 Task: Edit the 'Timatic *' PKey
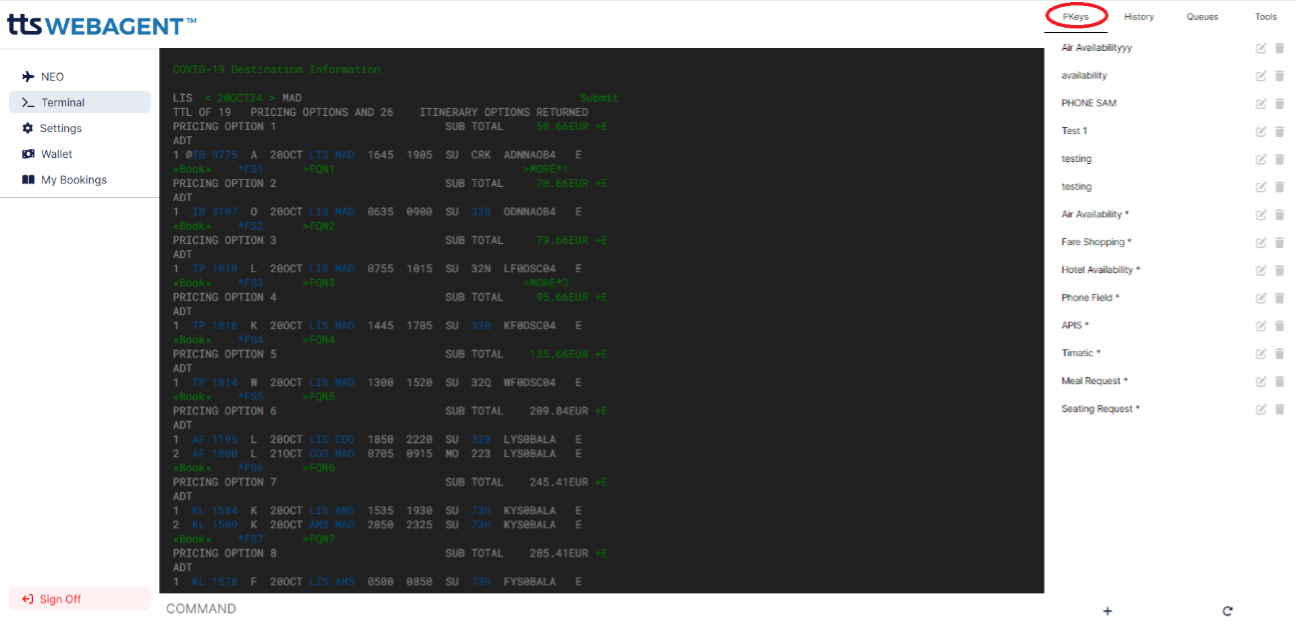tap(1261, 353)
